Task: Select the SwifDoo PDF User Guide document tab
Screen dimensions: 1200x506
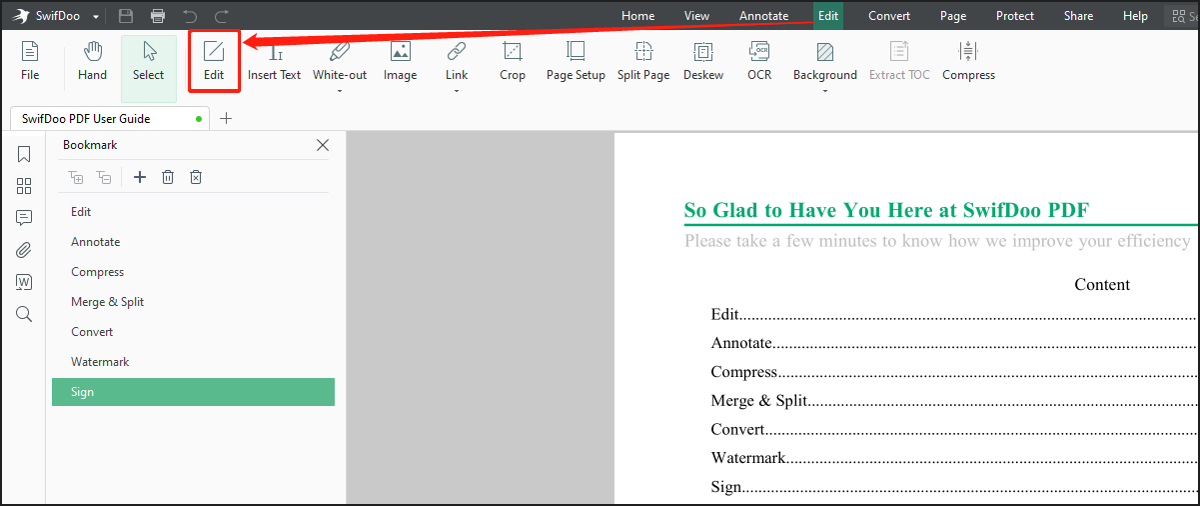Action: (x=109, y=118)
